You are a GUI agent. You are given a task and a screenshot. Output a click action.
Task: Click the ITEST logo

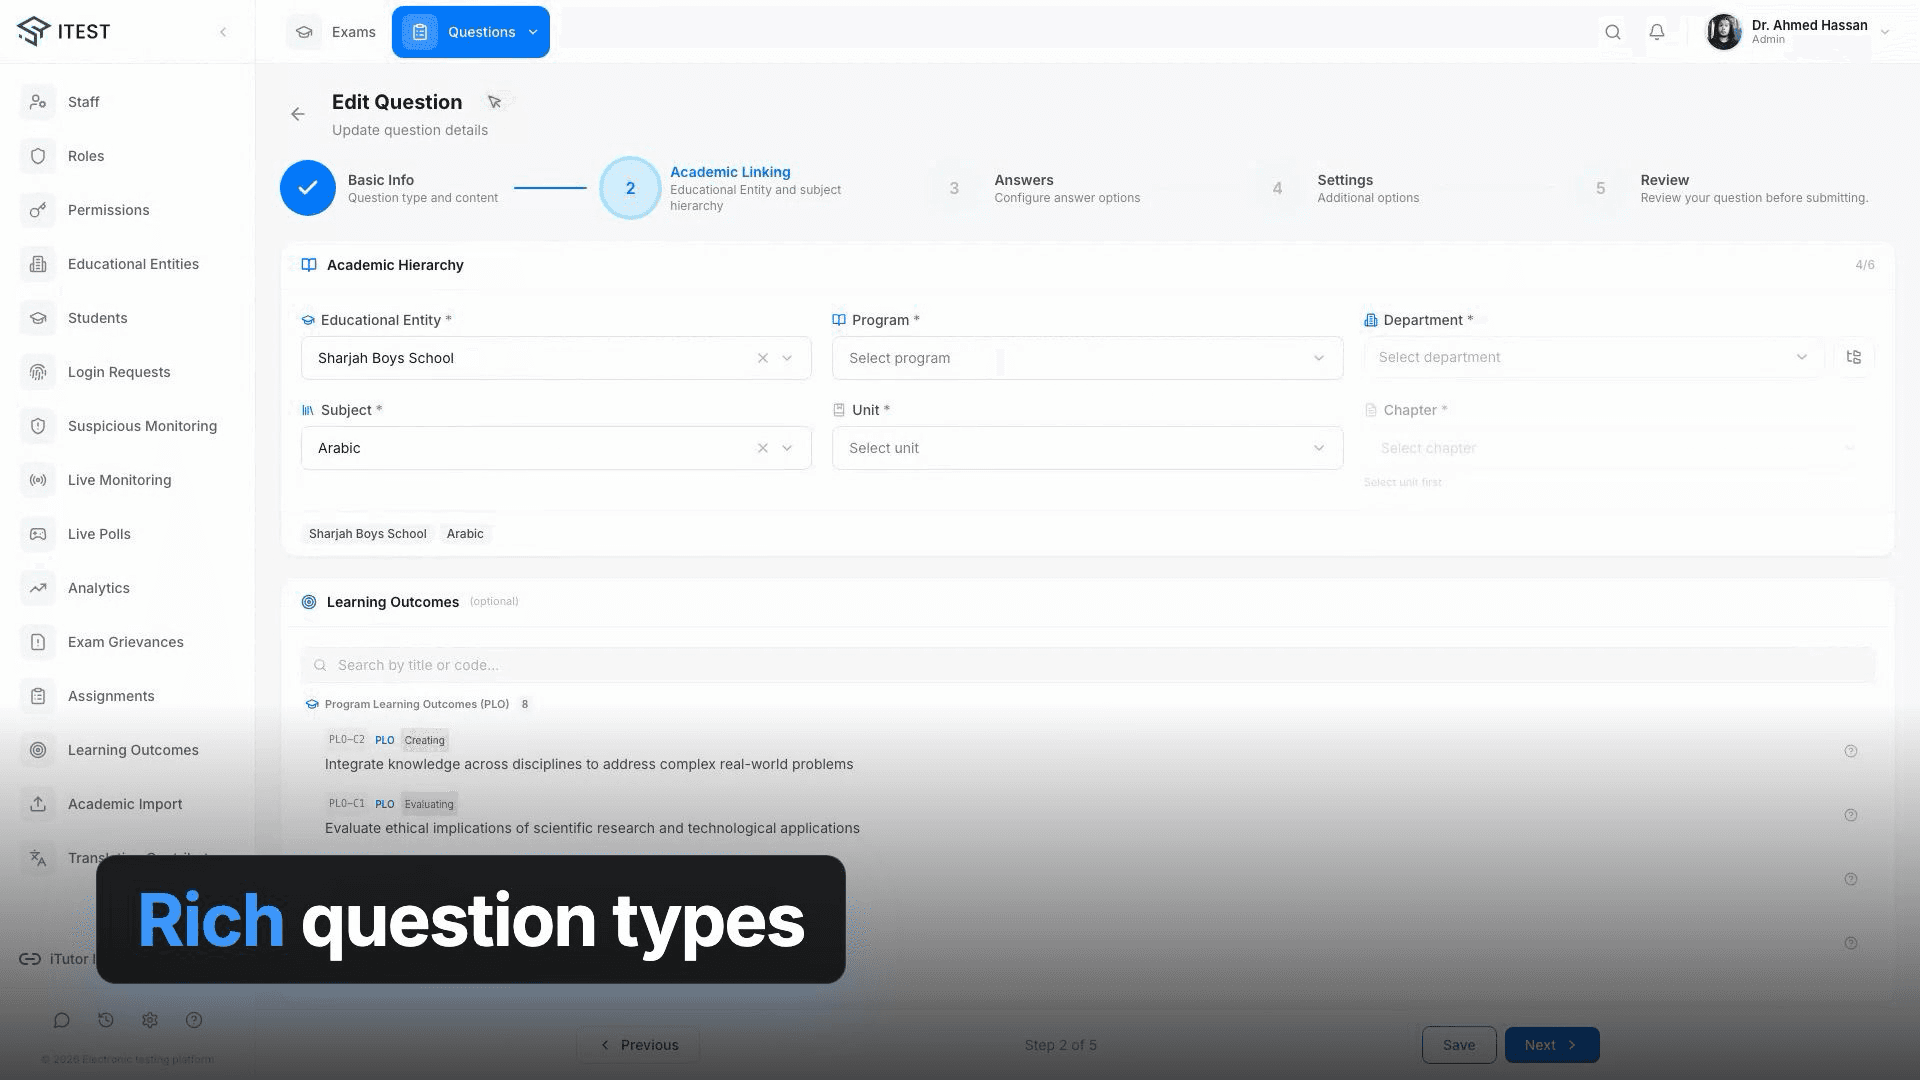pyautogui.click(x=64, y=31)
